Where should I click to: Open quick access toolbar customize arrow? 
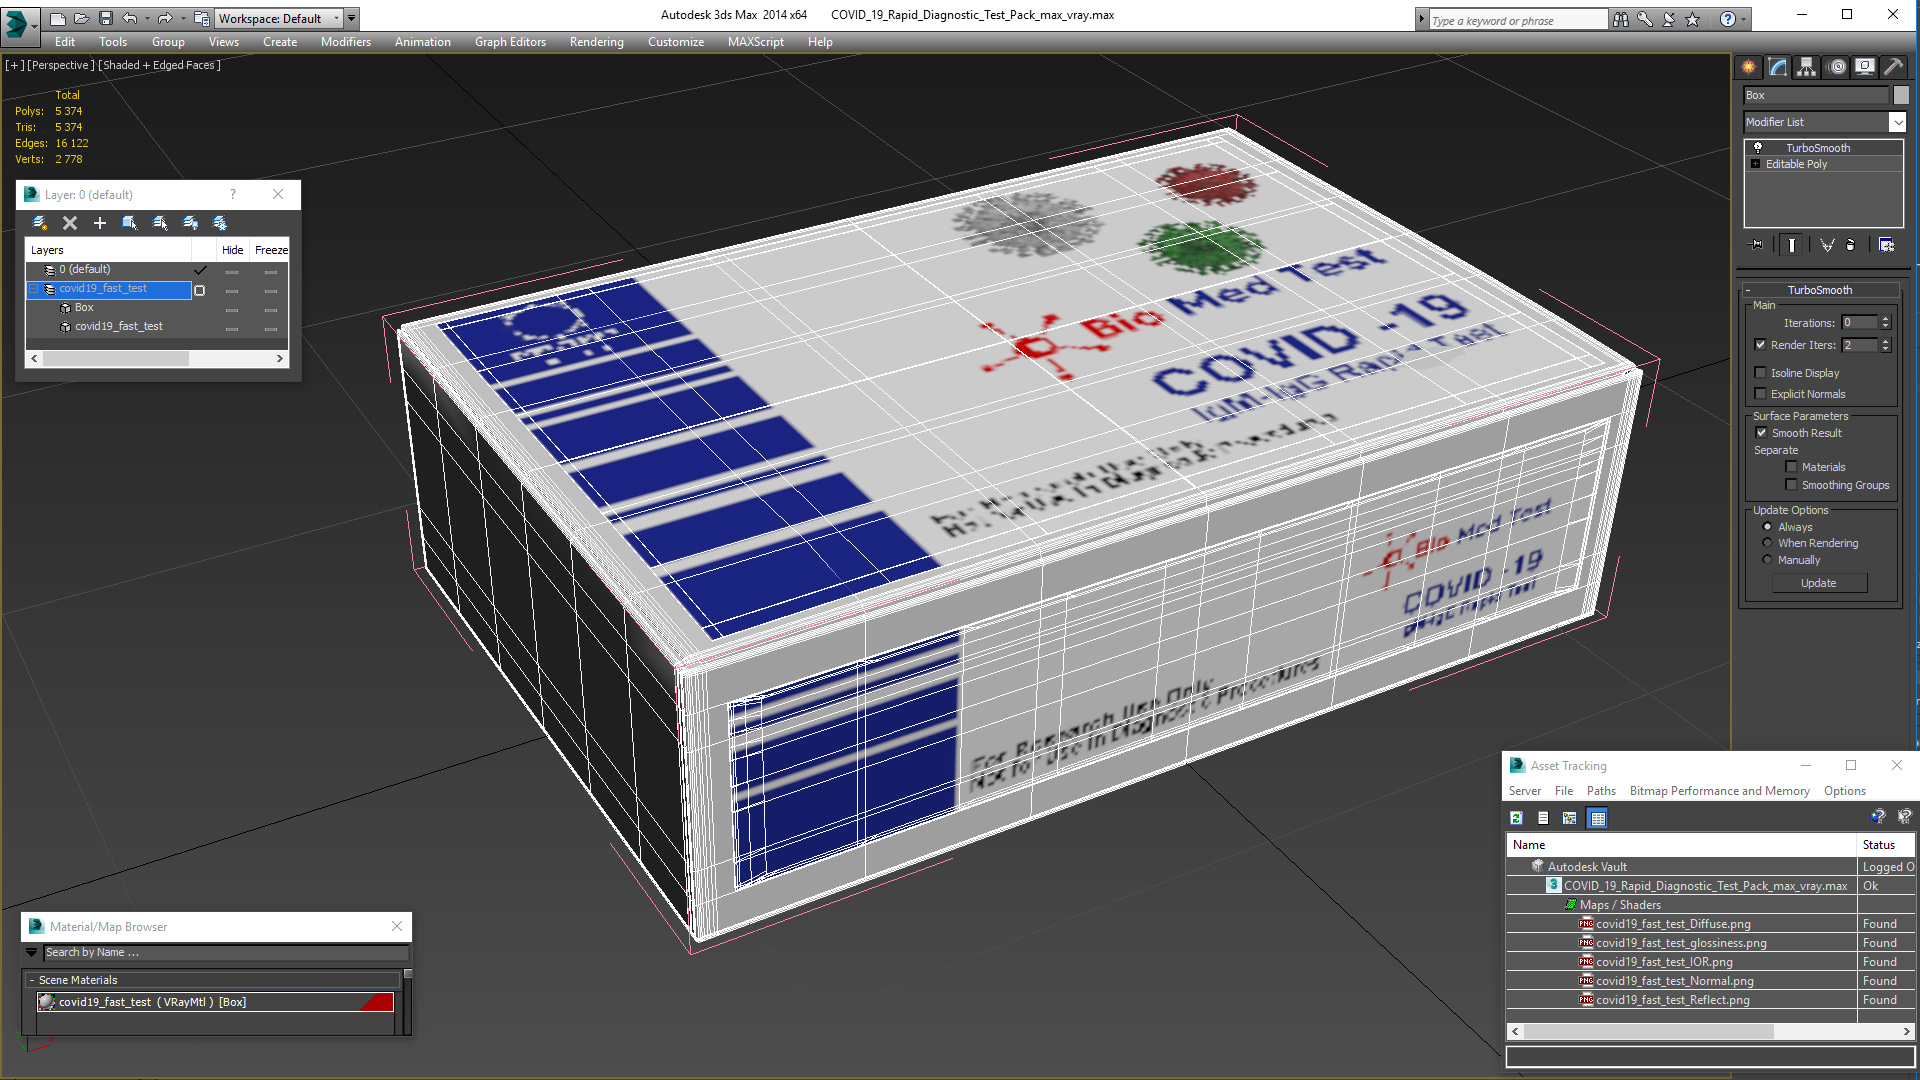[x=352, y=18]
